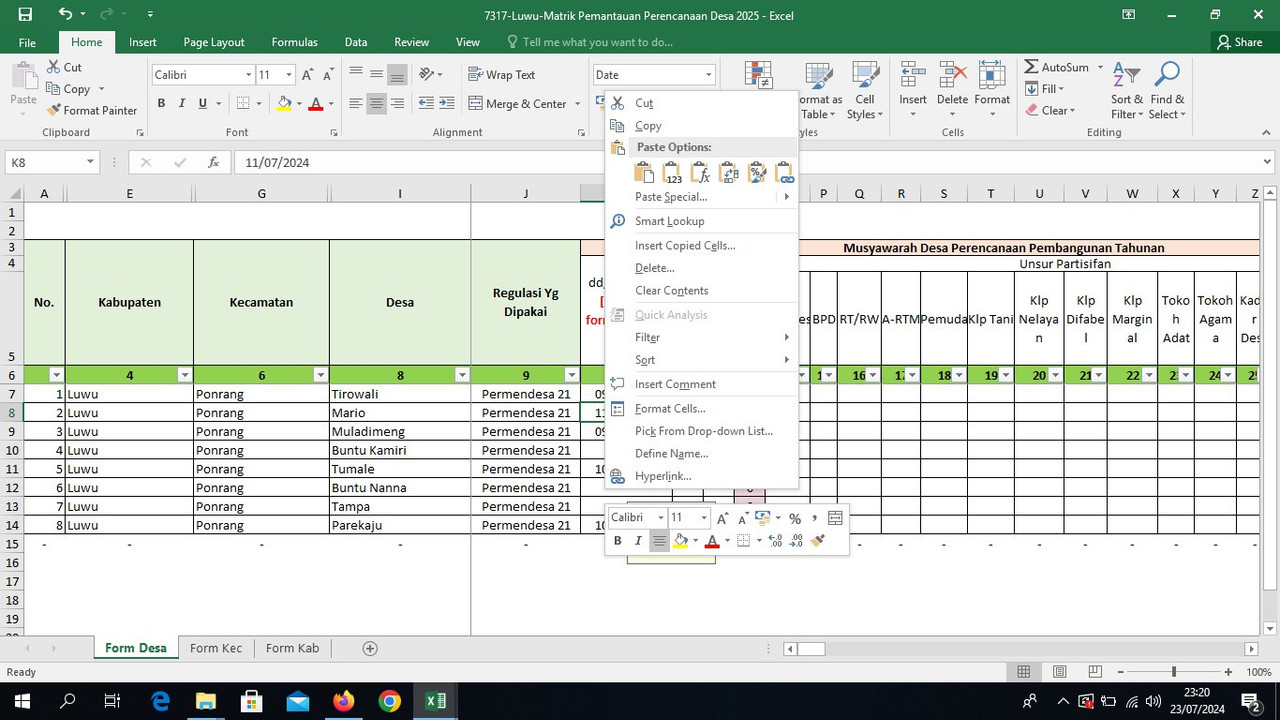1280x720 pixels.
Task: Open Excel from the Windows taskbar
Action: pos(436,701)
